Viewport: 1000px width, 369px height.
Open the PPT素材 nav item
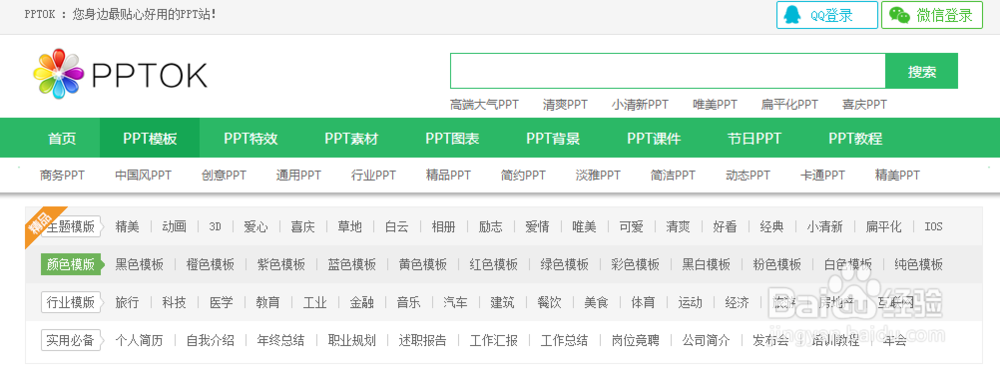click(351, 138)
